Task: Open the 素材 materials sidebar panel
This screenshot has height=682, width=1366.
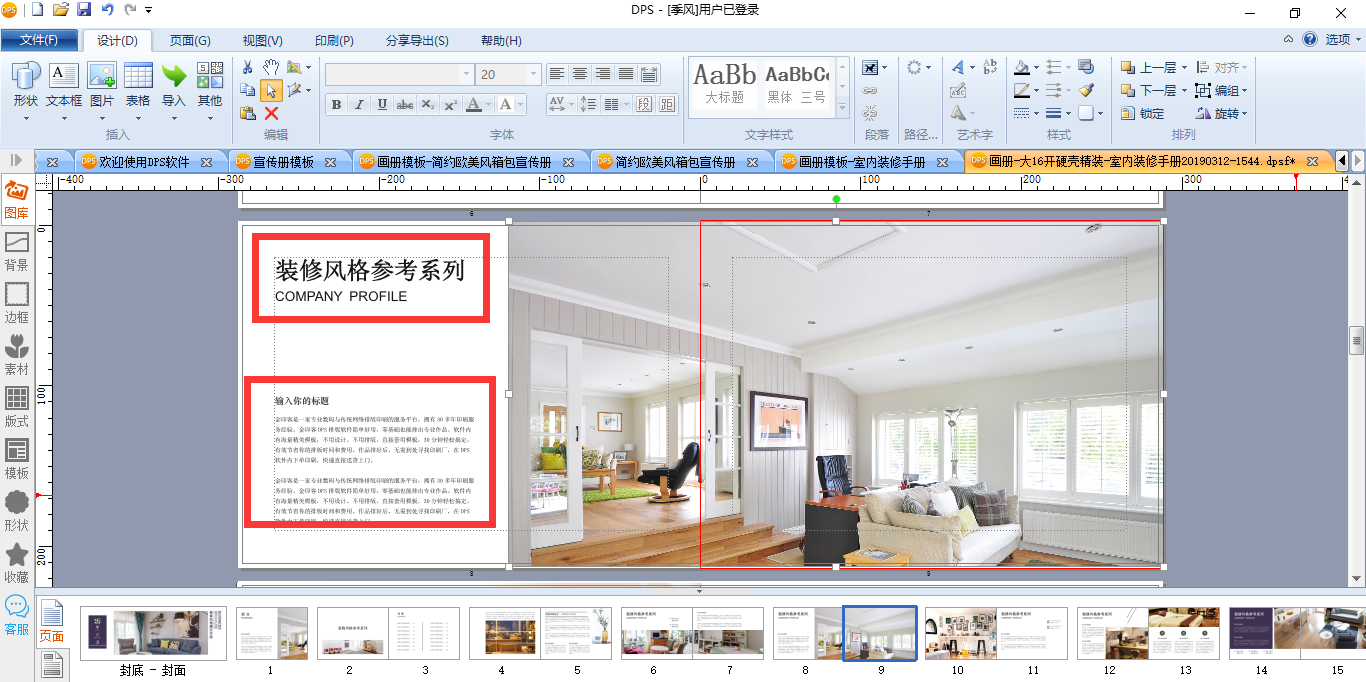Action: 17,356
